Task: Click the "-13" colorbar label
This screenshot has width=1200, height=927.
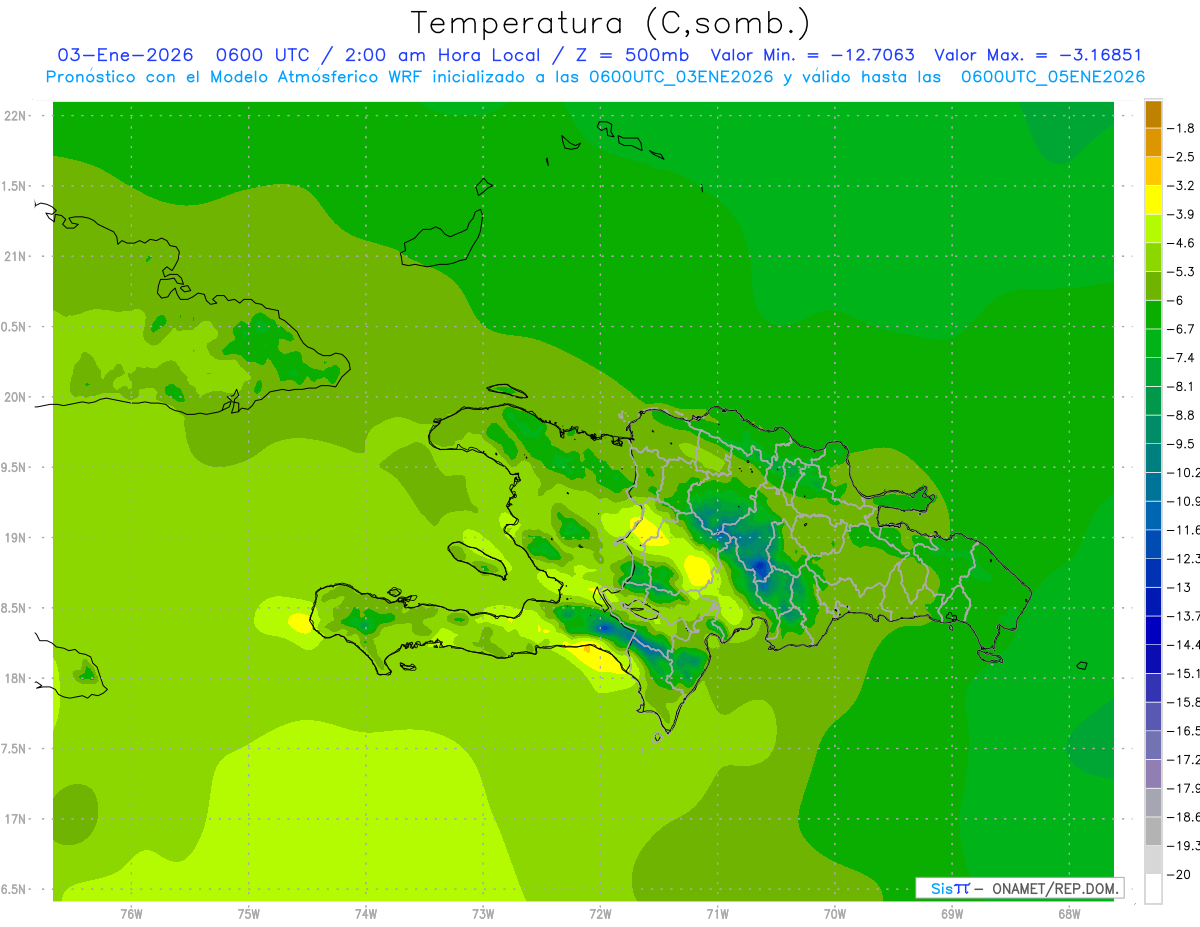Action: (x=1180, y=587)
